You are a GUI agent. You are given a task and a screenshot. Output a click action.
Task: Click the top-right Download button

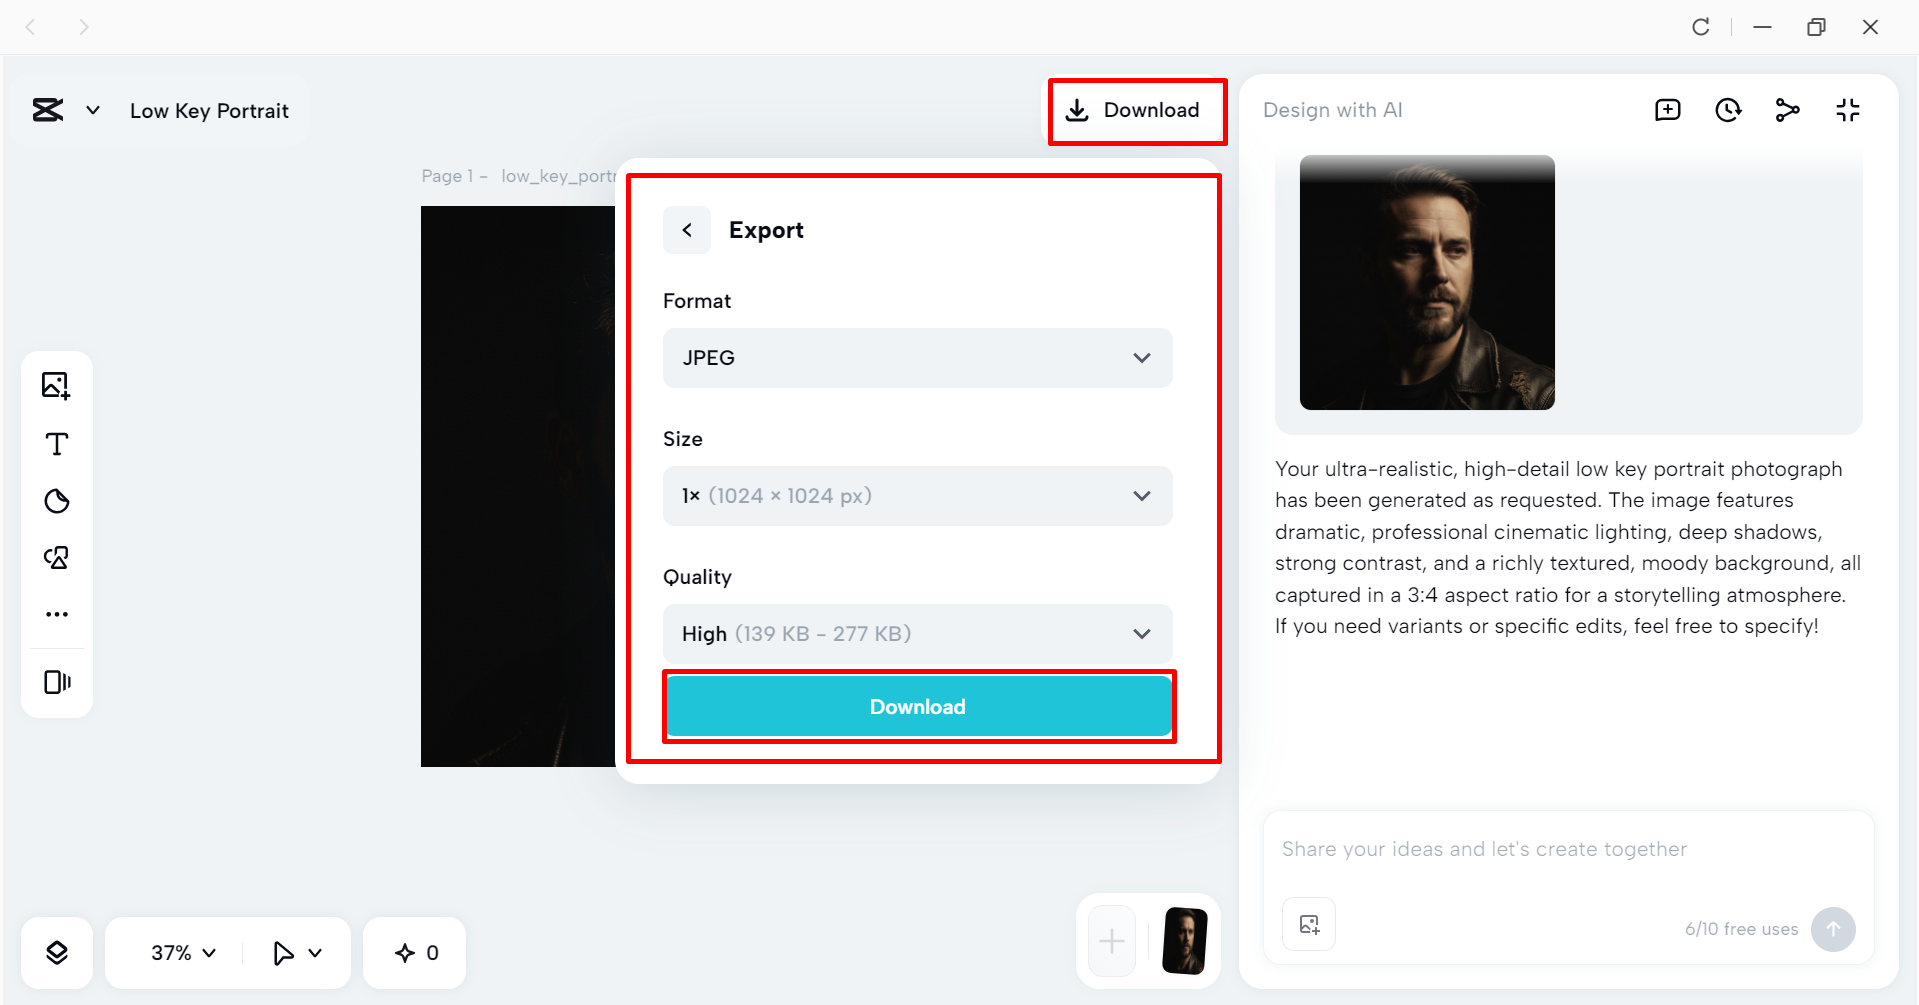tap(1137, 111)
